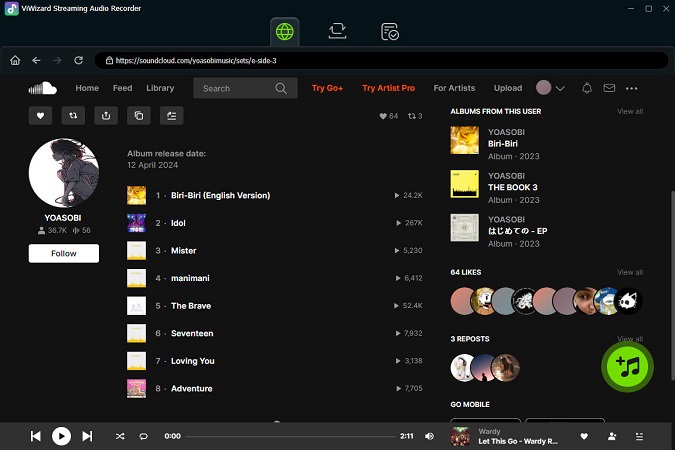The width and height of the screenshot is (675, 450).
Task: Repost the album with repost button
Action: pyautogui.click(x=73, y=115)
